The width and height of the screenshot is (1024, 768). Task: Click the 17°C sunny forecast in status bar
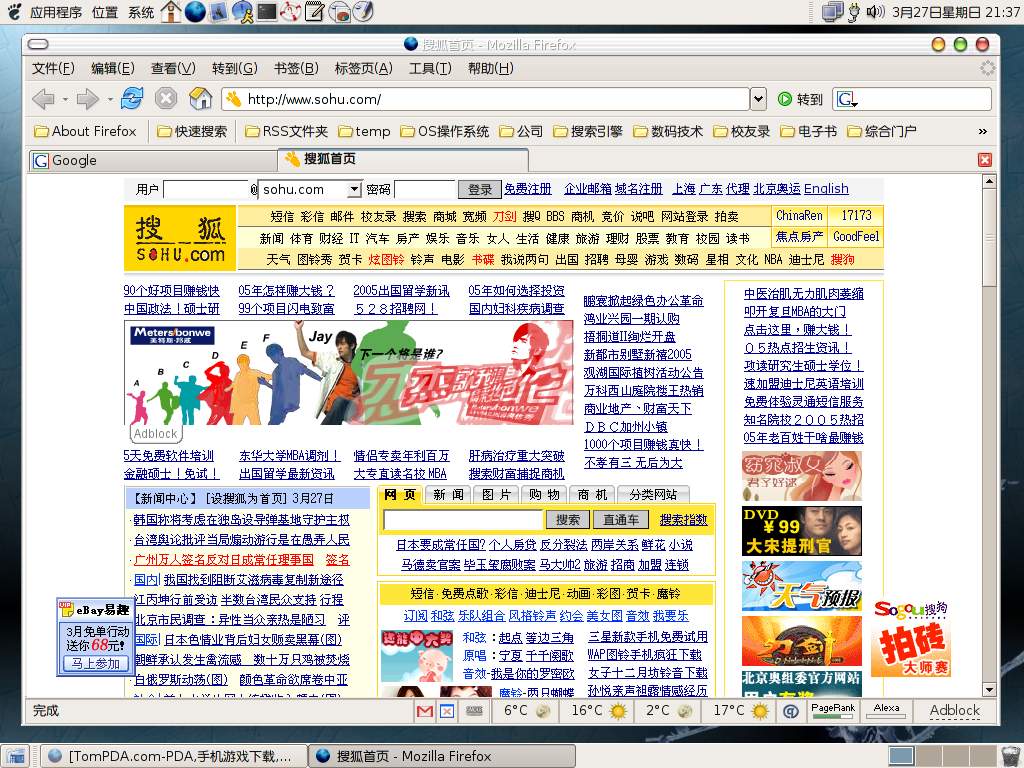point(740,711)
